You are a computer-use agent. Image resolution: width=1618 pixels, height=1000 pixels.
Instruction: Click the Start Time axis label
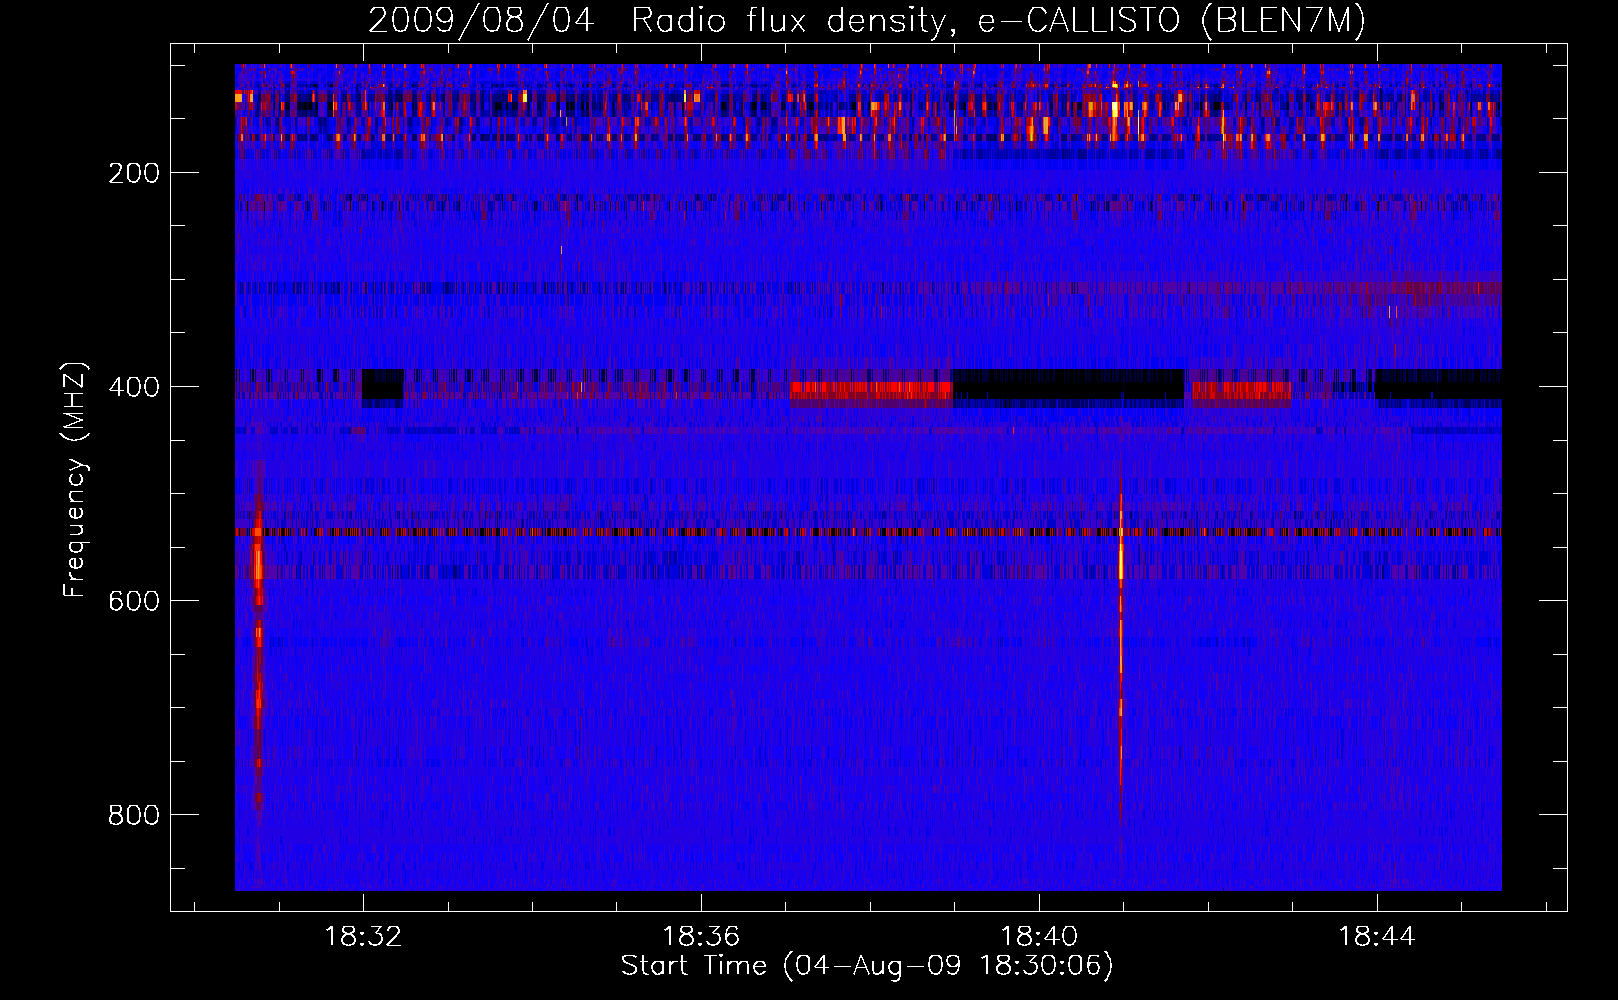coord(867,966)
